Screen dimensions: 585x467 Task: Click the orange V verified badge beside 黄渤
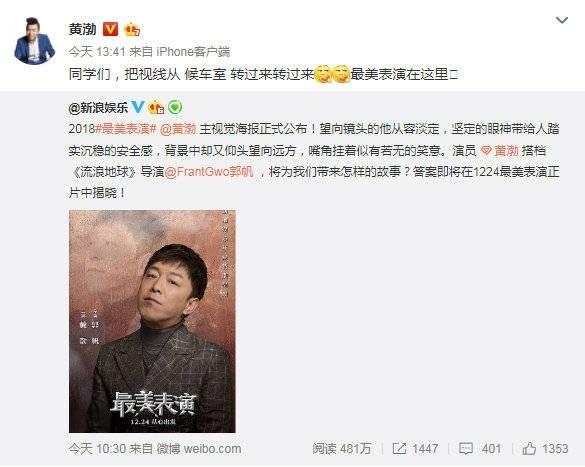[110, 29]
